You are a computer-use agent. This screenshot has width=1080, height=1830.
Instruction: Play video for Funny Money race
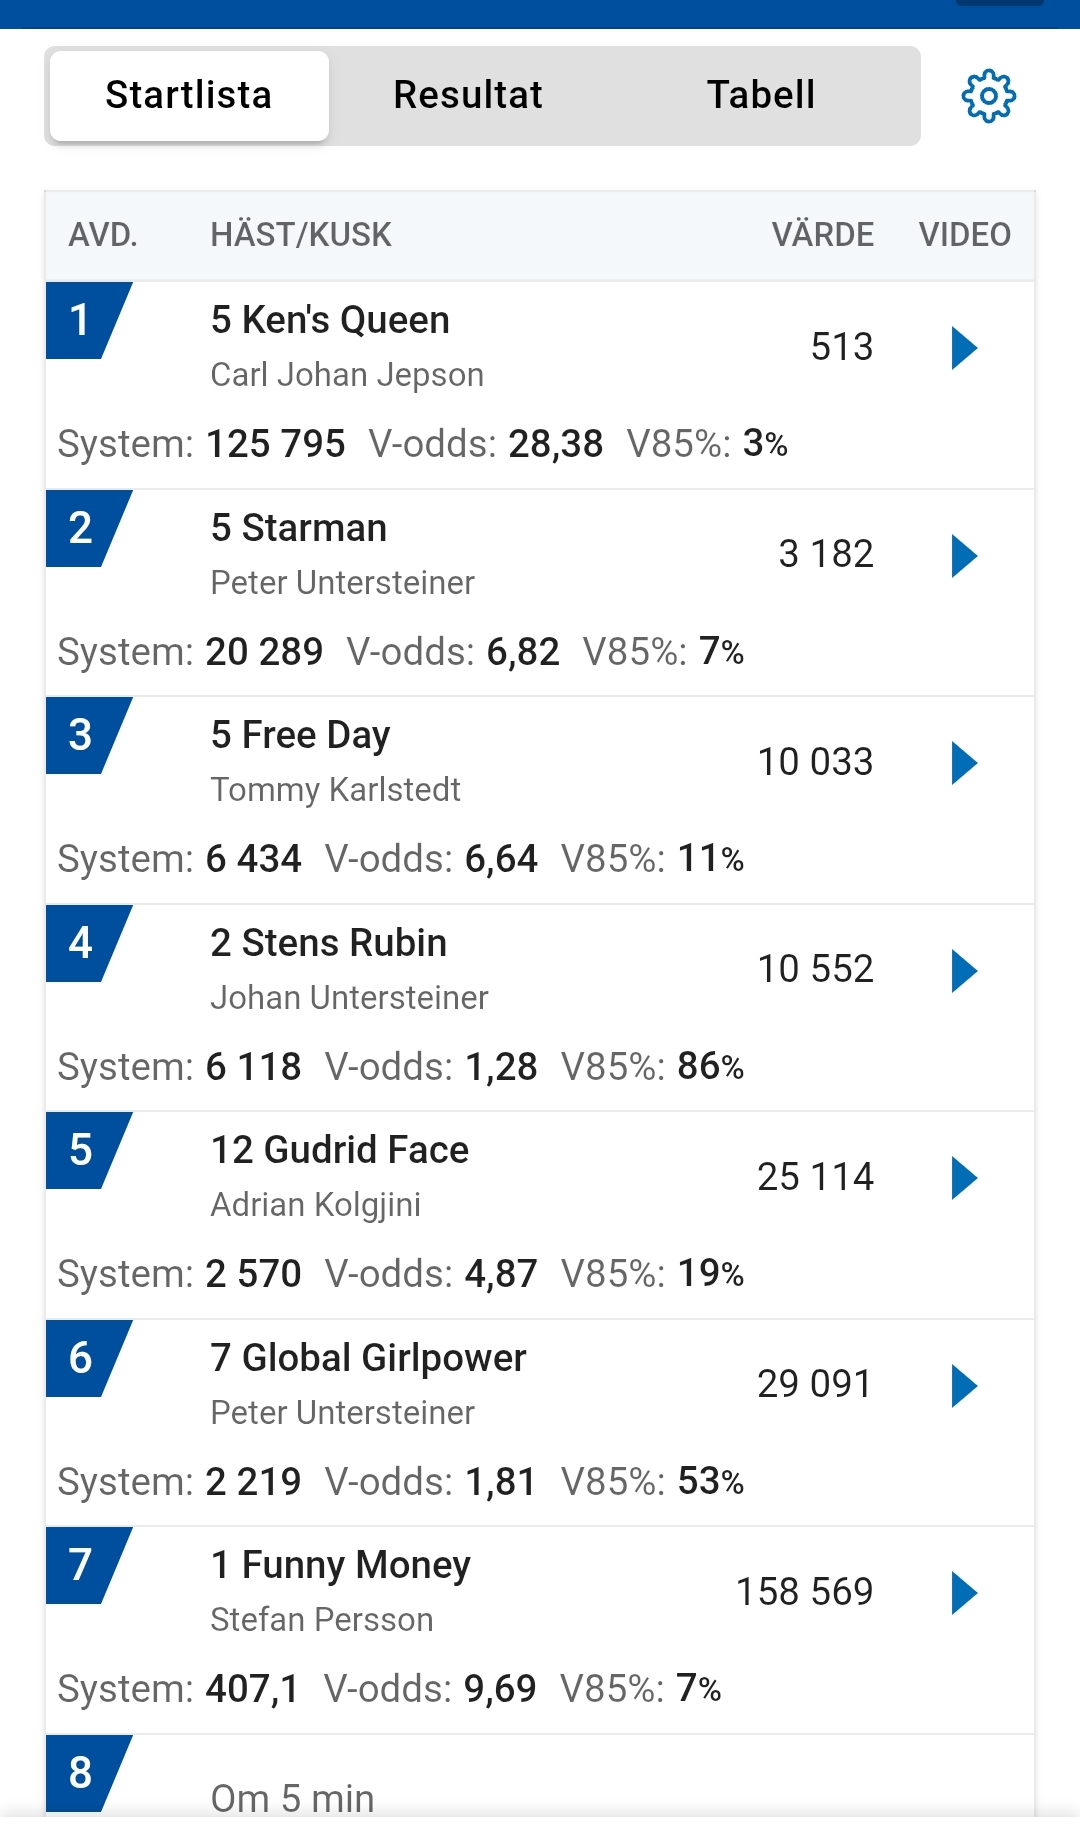964,1593
